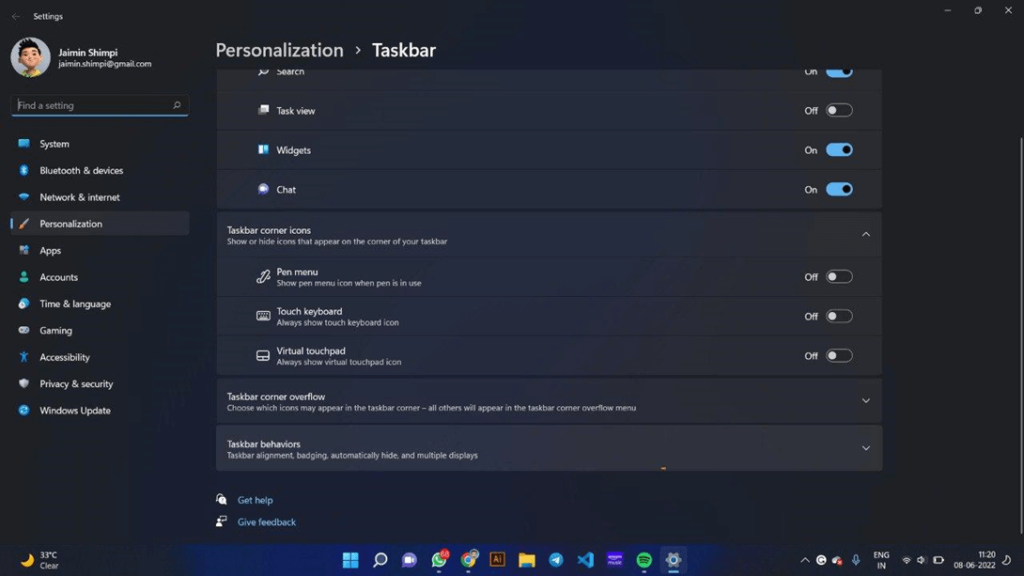Open taskbar Search magnifier icon

380,560
